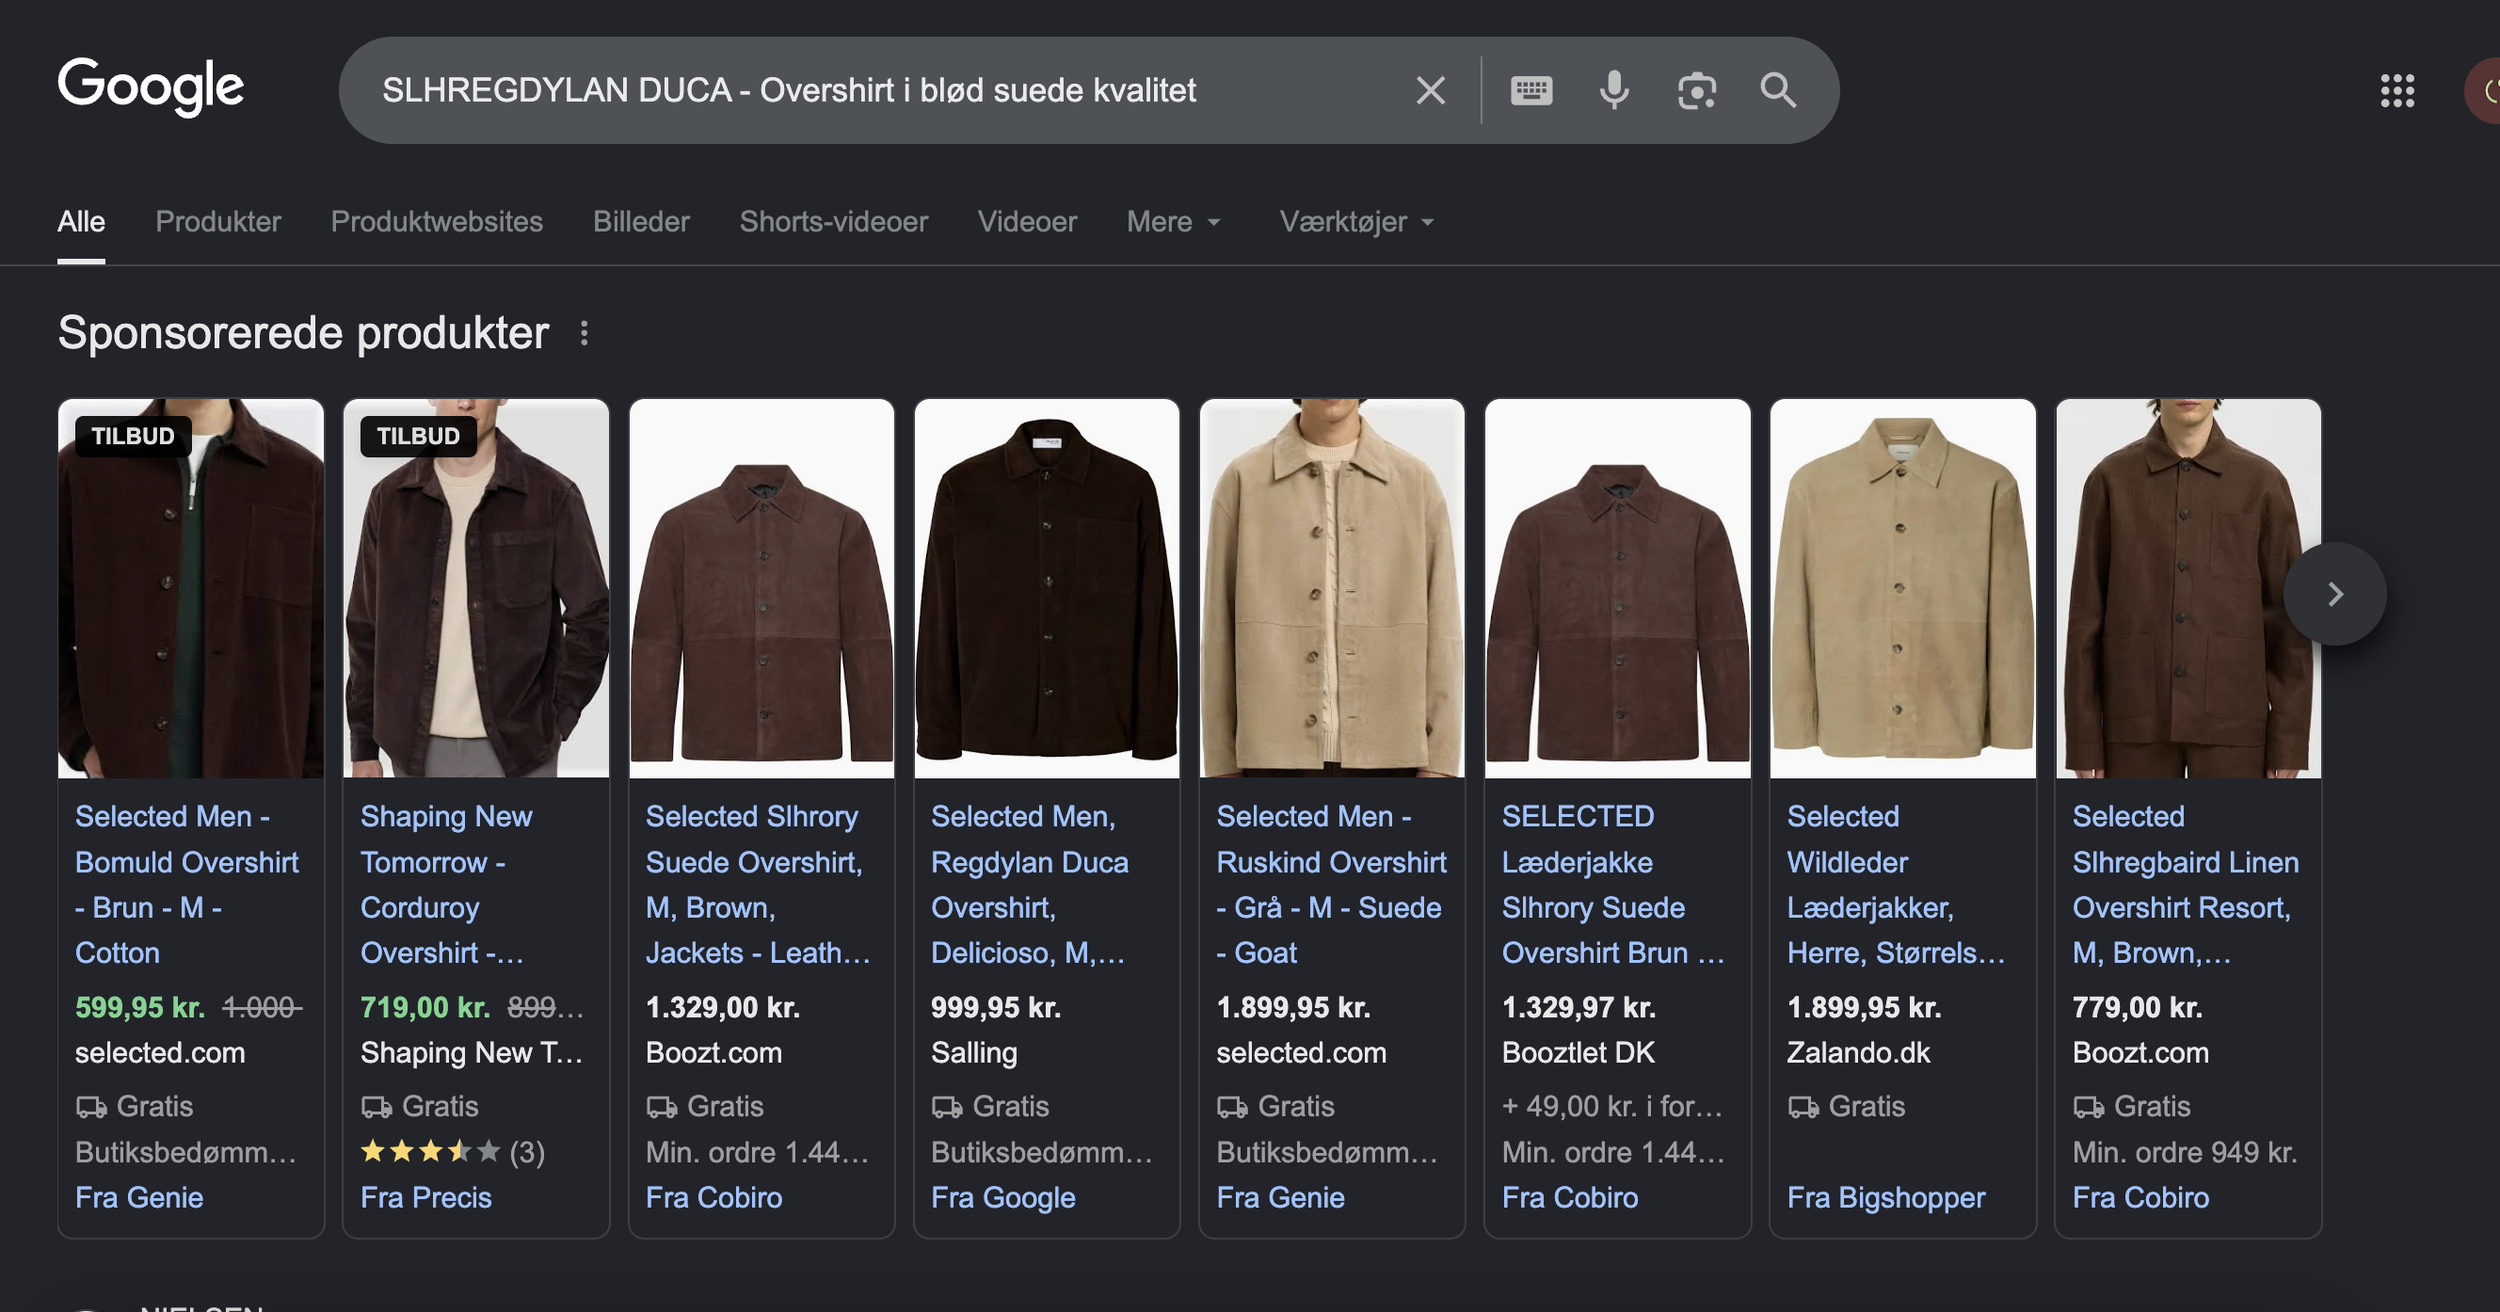This screenshot has height=1312, width=2500.
Task: Go to the Billeder tab
Action: point(641,222)
